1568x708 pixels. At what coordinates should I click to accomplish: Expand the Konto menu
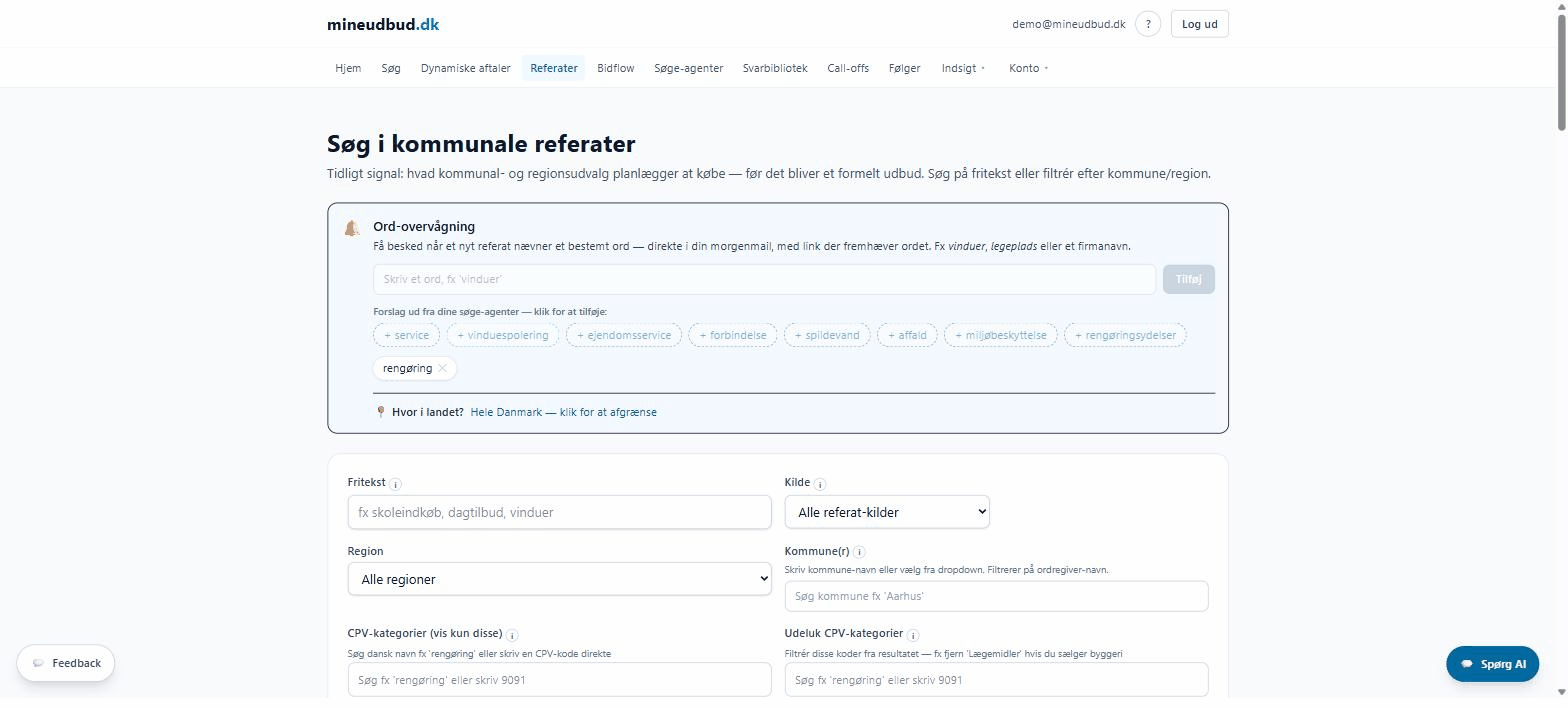1028,68
